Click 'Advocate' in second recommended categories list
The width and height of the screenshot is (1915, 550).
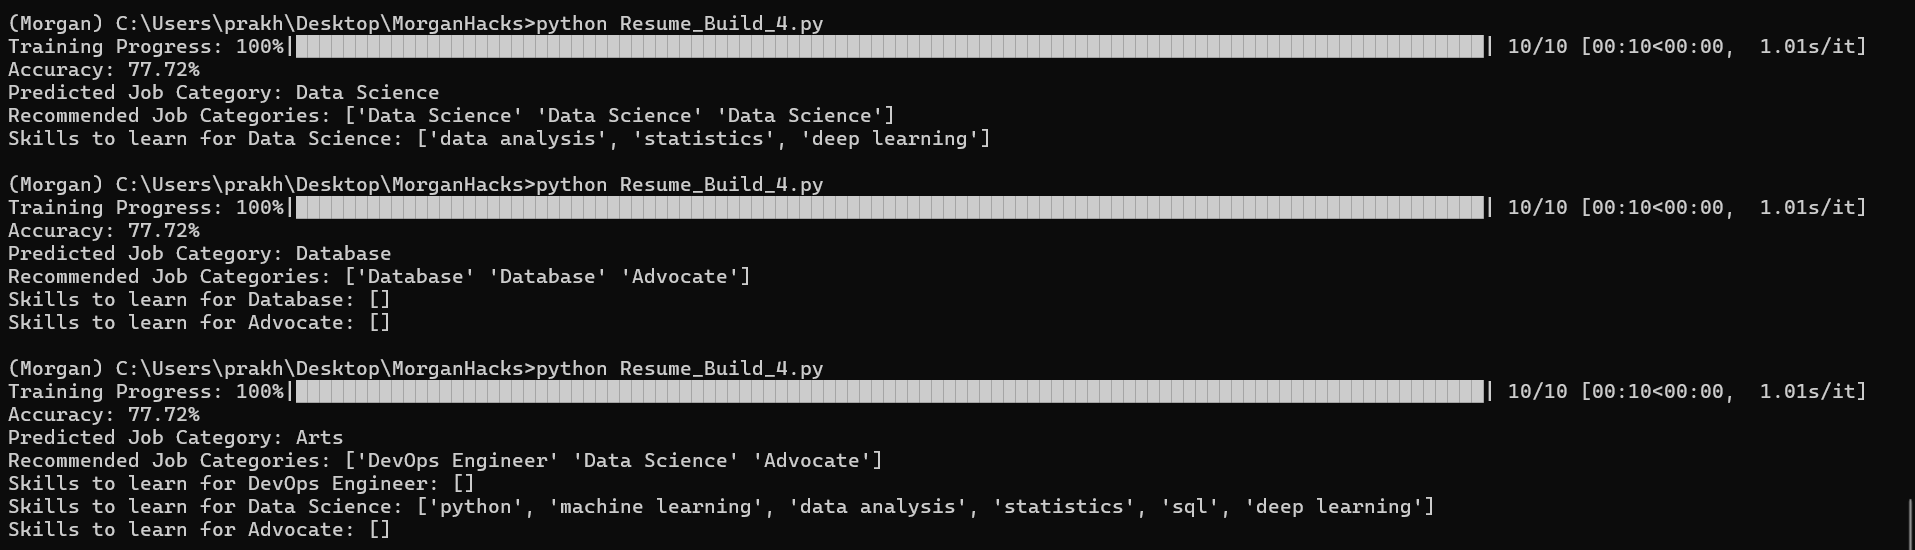coord(680,276)
